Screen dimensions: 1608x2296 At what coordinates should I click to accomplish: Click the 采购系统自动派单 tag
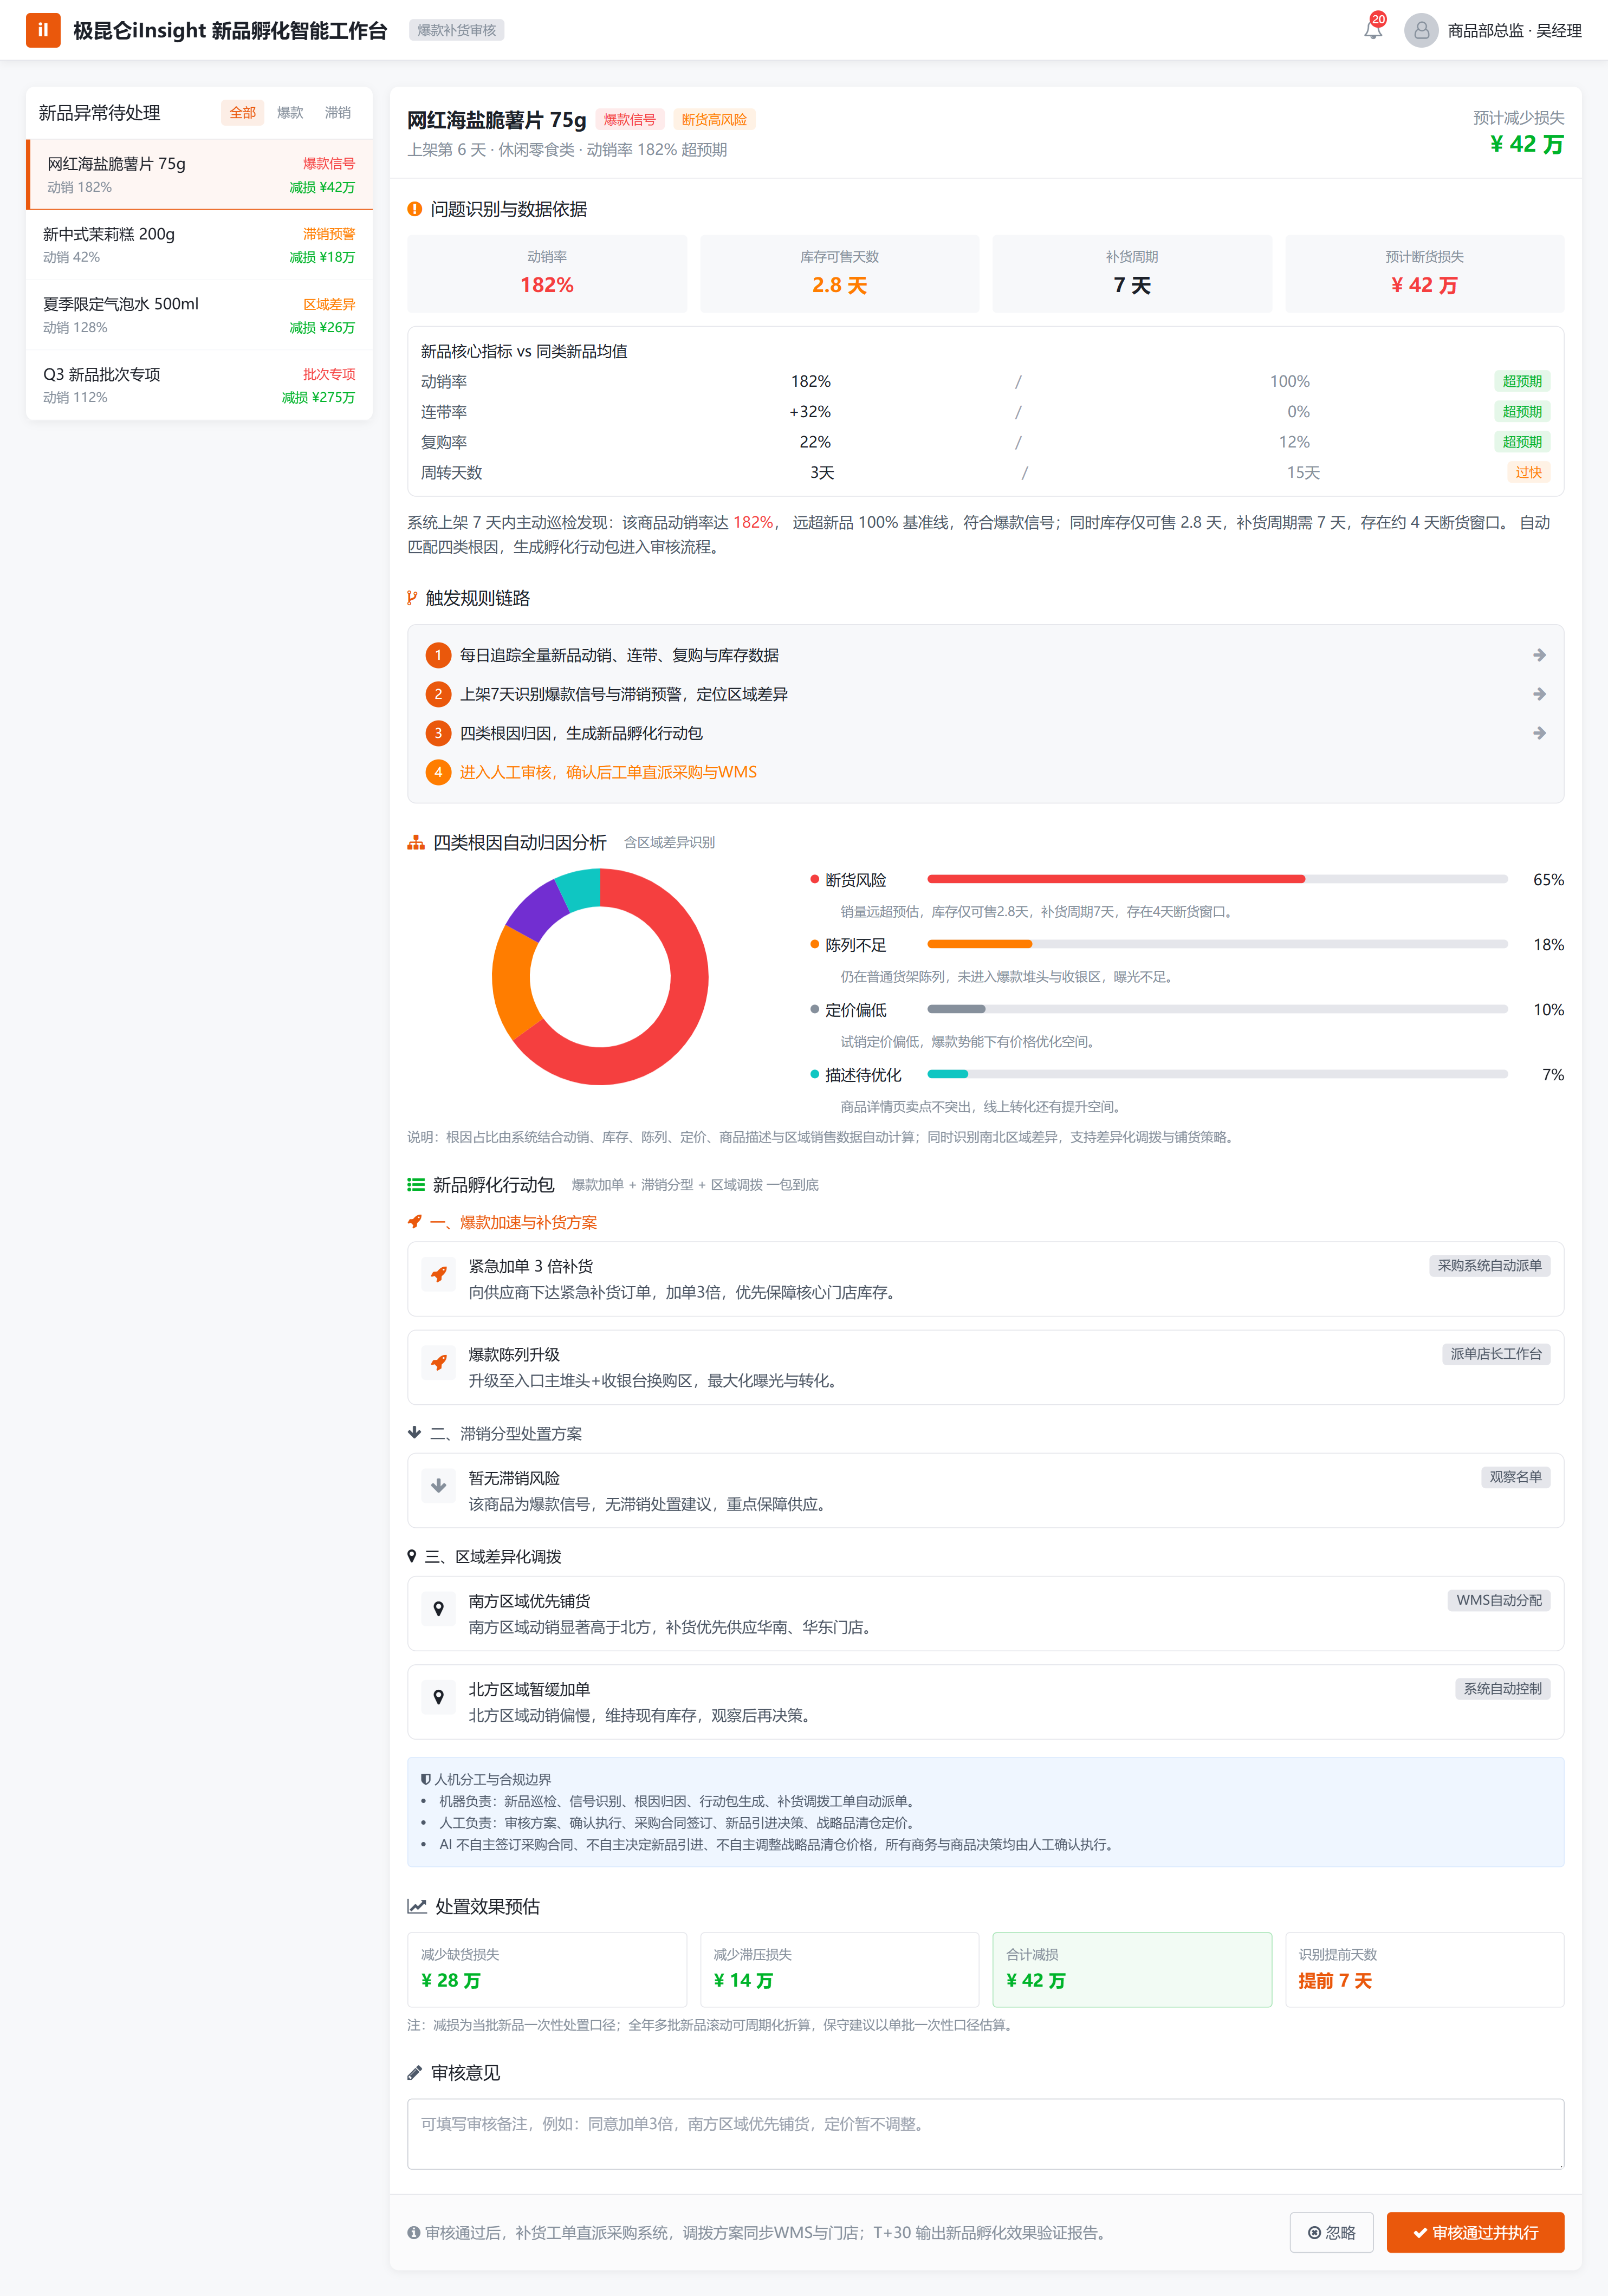[x=1489, y=1265]
